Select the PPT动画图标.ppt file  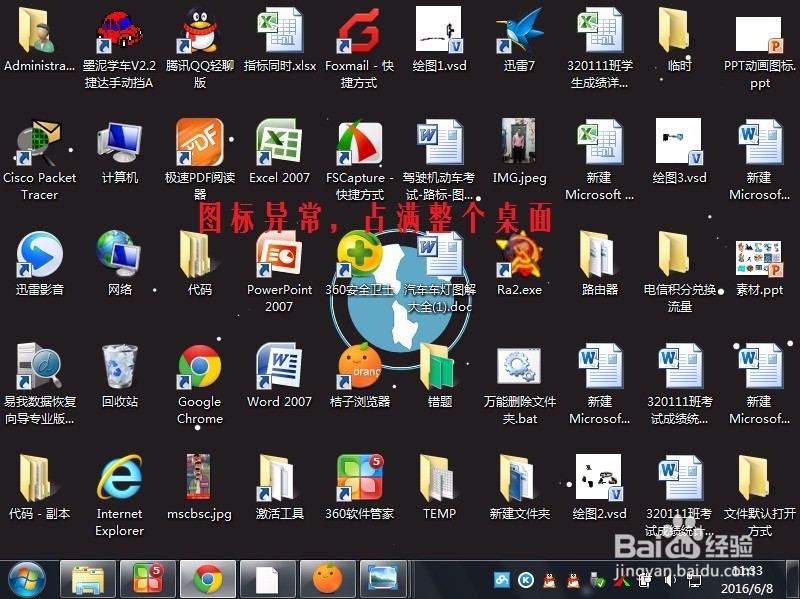click(759, 34)
